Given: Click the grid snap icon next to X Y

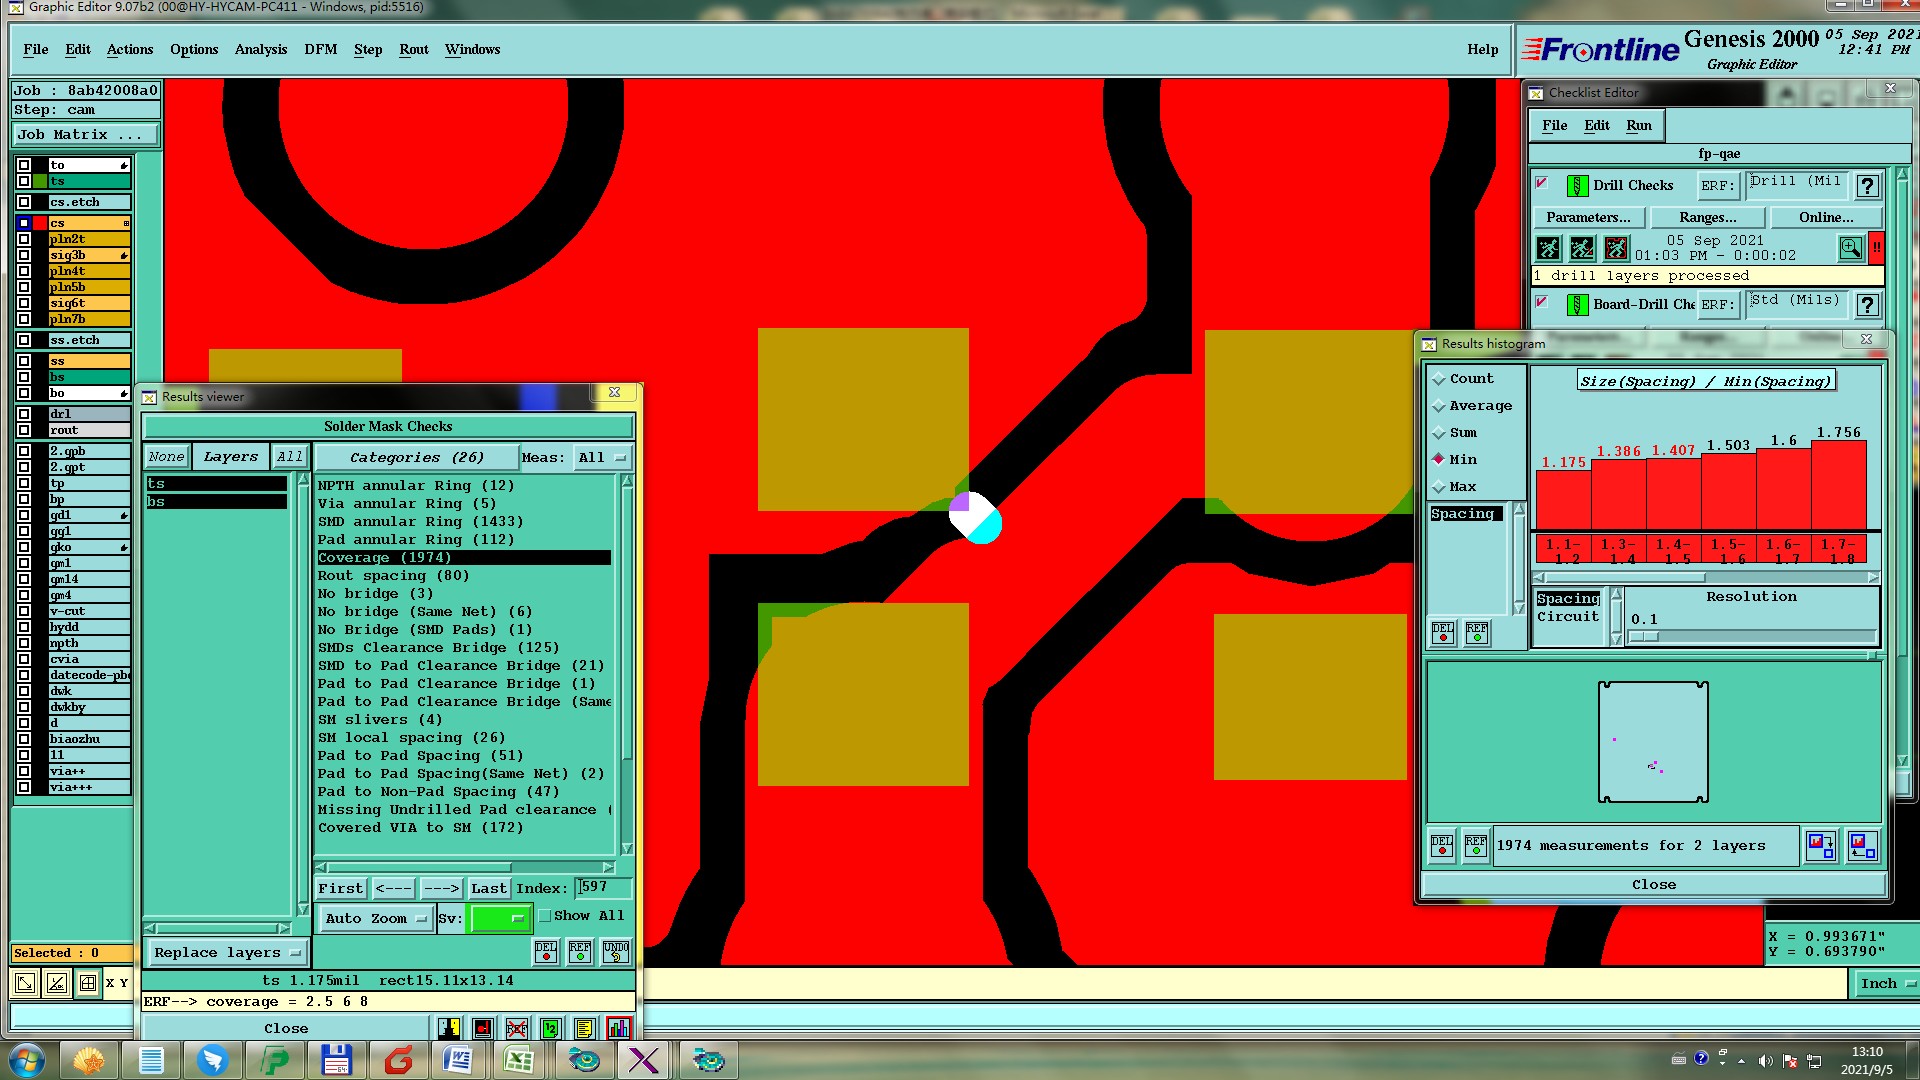Looking at the screenshot, I should (x=88, y=983).
